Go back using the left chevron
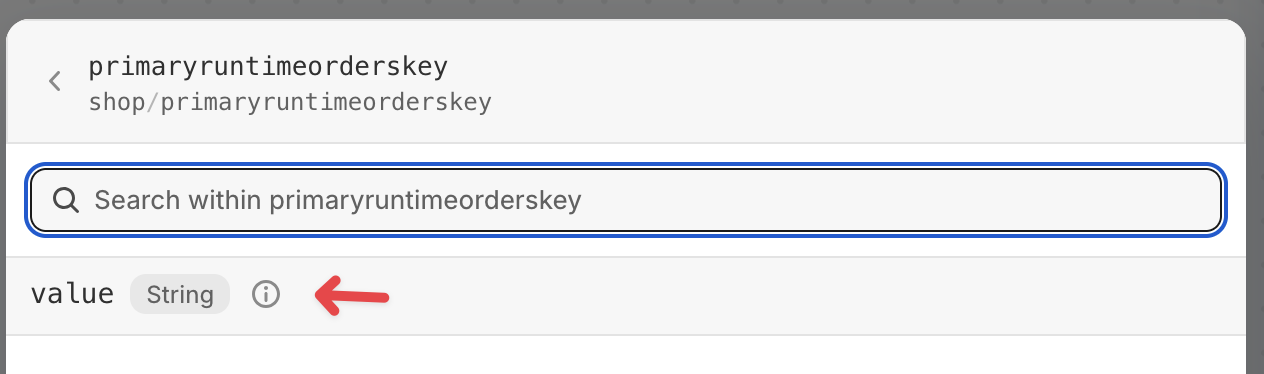Screen dimensions: 1264x374 coord(55,82)
